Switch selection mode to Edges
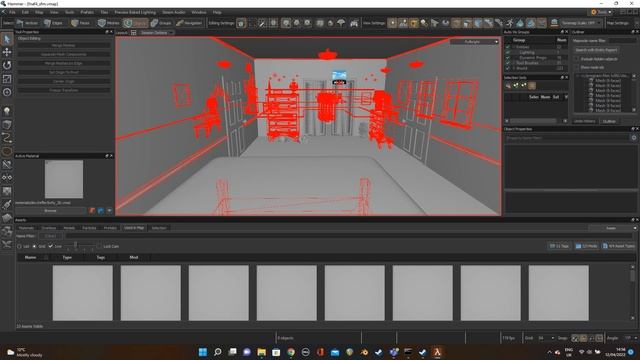Viewport: 640px width, 360px height. tap(53, 23)
